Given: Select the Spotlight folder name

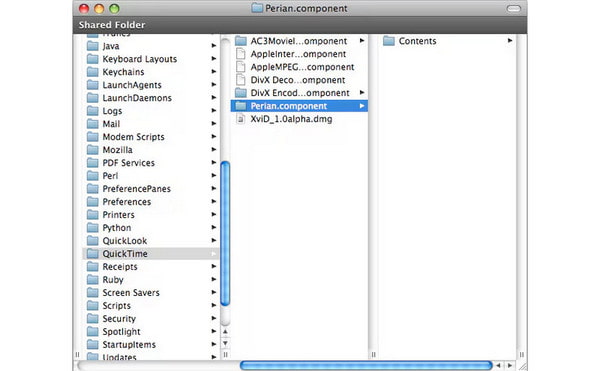Looking at the screenshot, I should click(x=121, y=332).
